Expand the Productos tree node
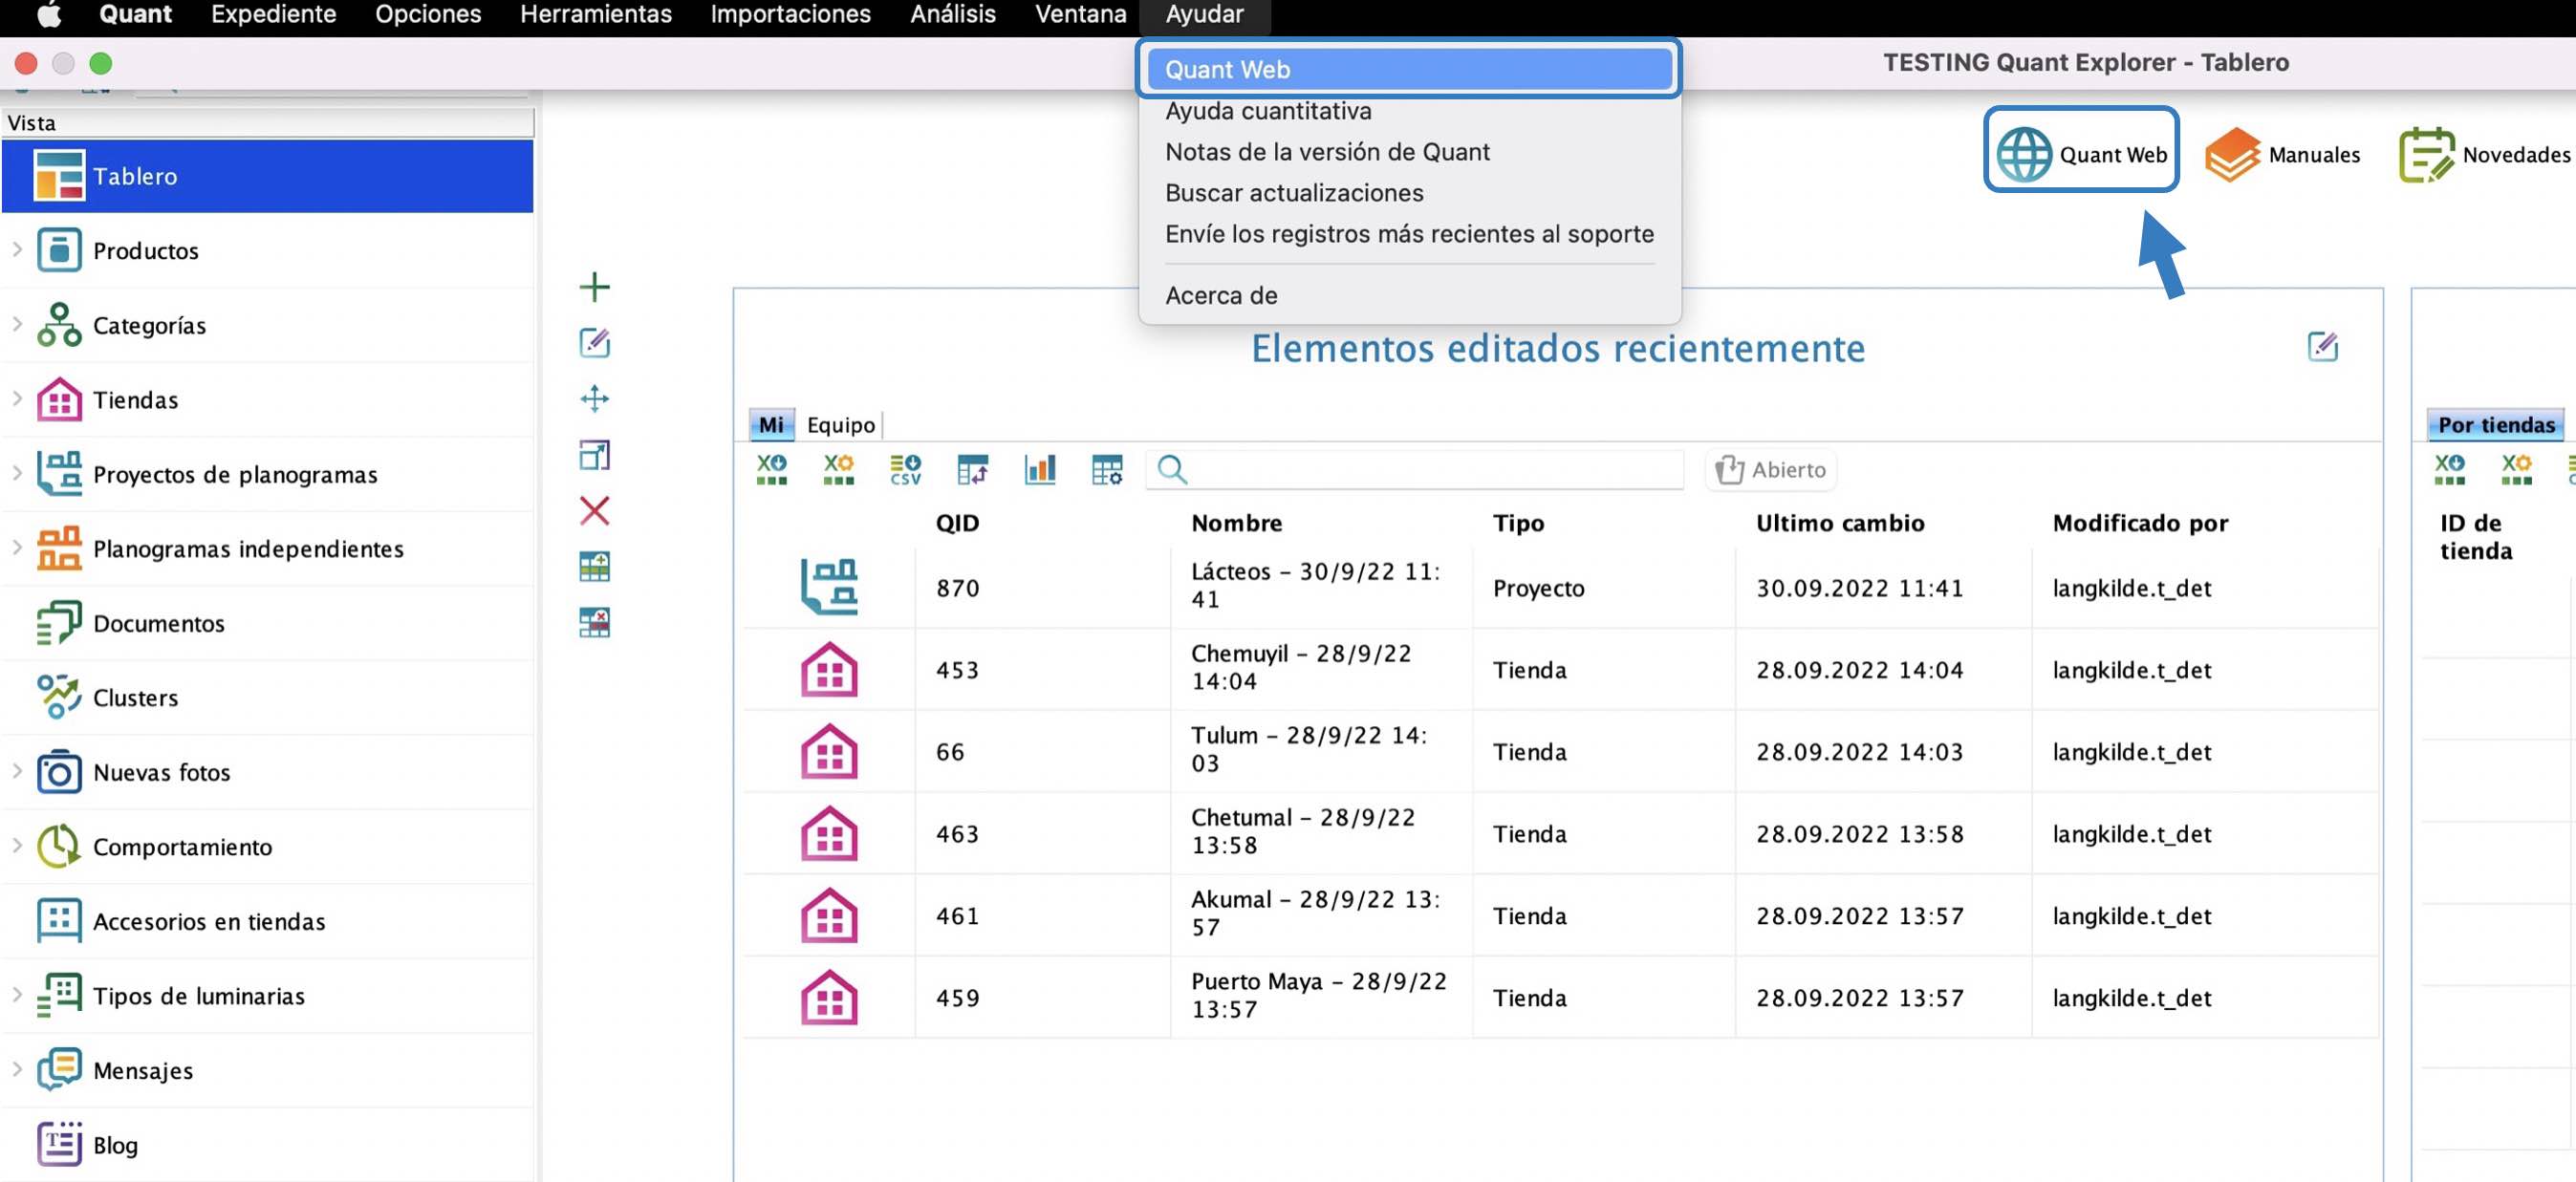The height and width of the screenshot is (1182, 2576). click(17, 249)
